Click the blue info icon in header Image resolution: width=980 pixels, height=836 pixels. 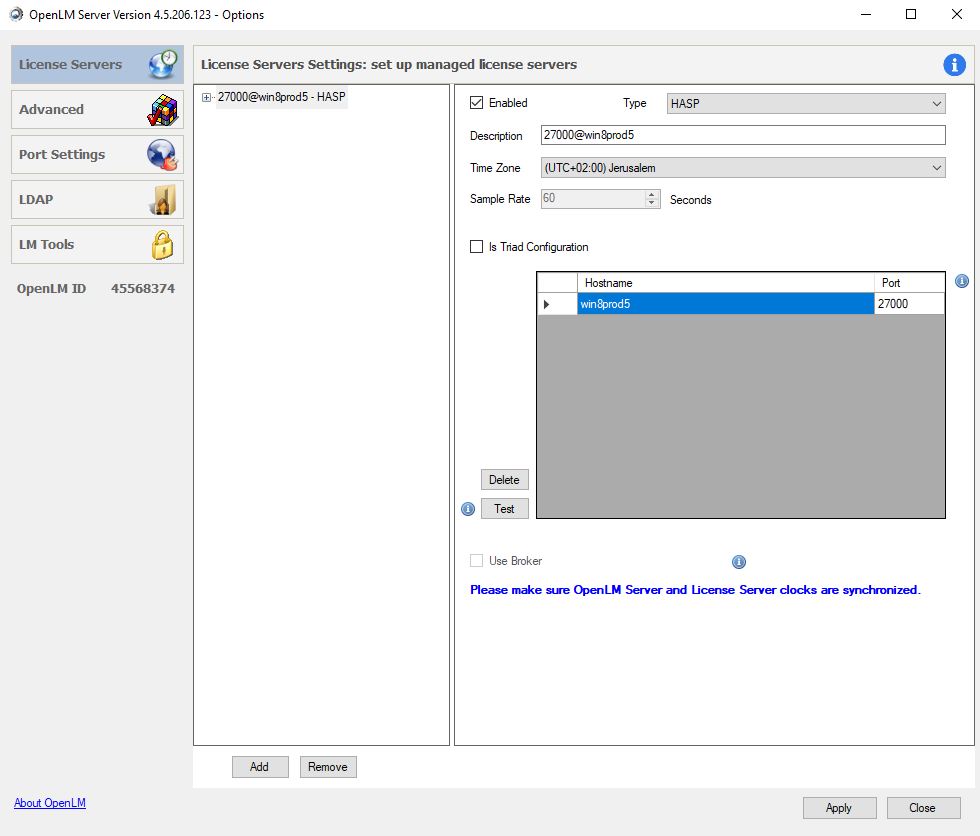954,65
